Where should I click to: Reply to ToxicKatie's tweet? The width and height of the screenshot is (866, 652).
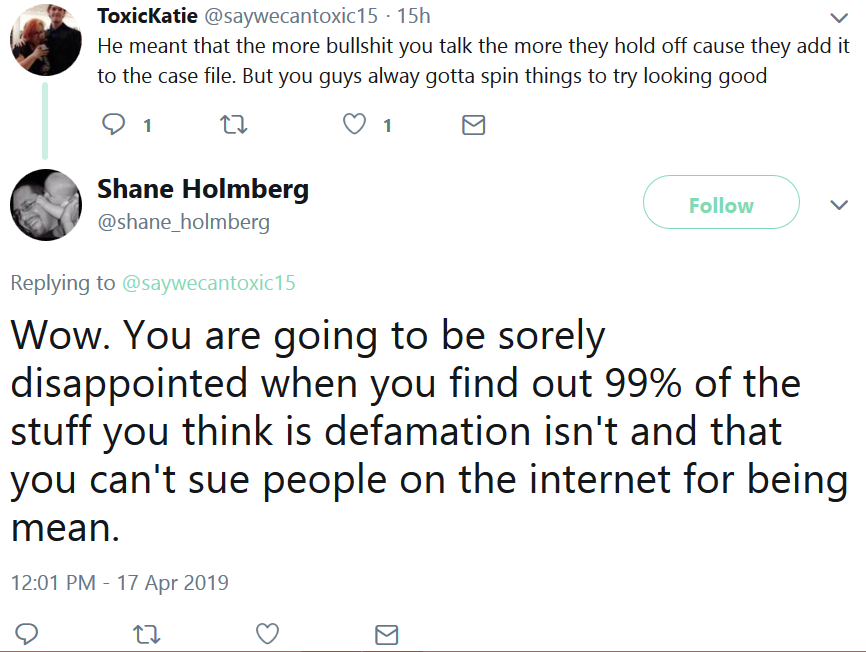pos(114,124)
